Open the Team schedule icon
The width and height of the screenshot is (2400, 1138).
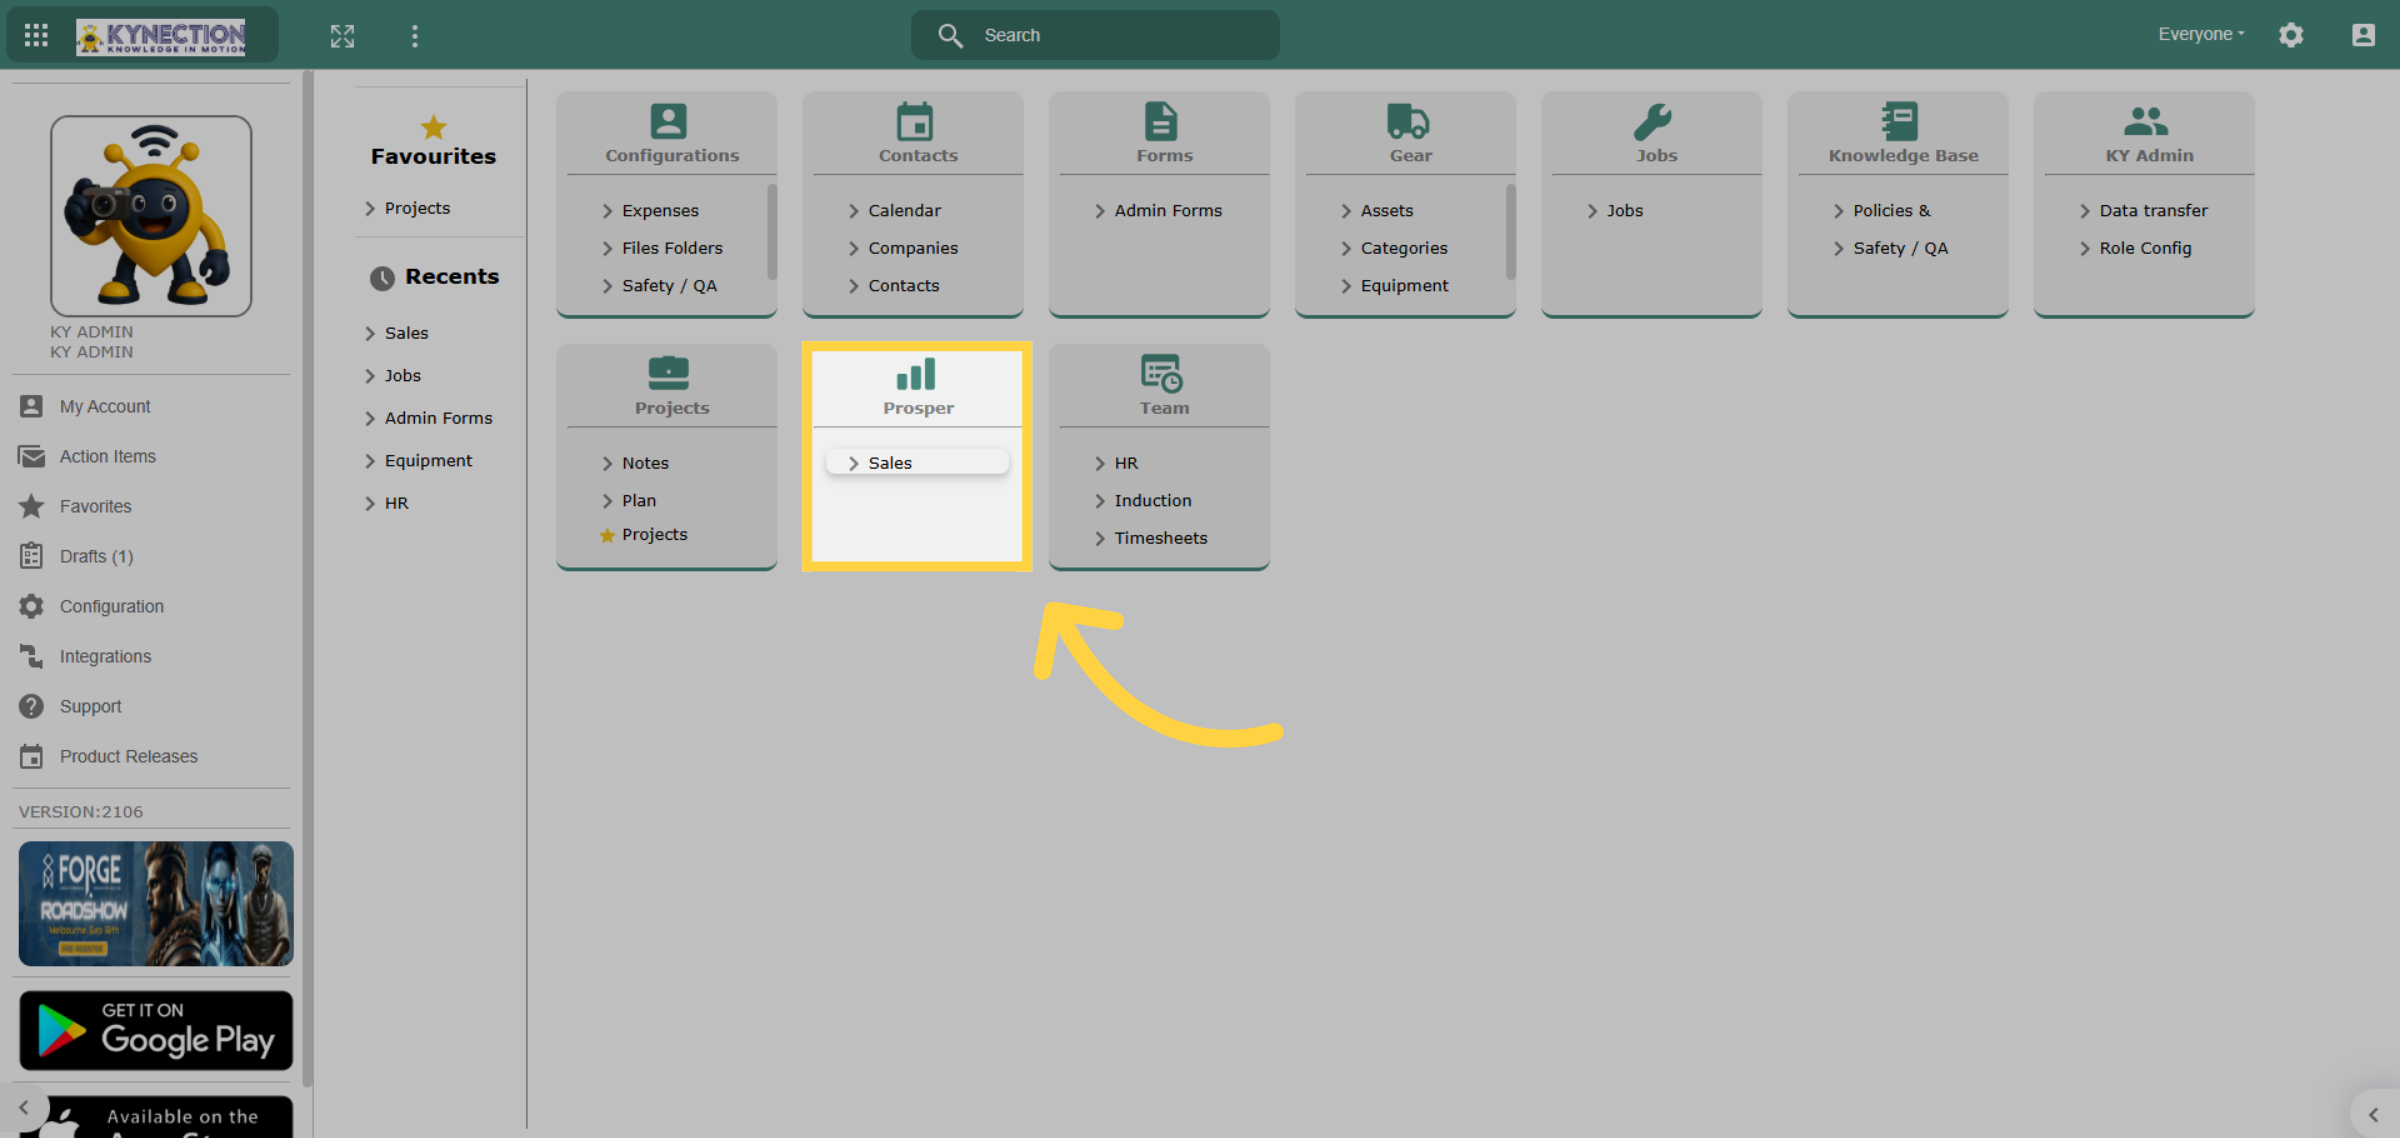[1162, 373]
